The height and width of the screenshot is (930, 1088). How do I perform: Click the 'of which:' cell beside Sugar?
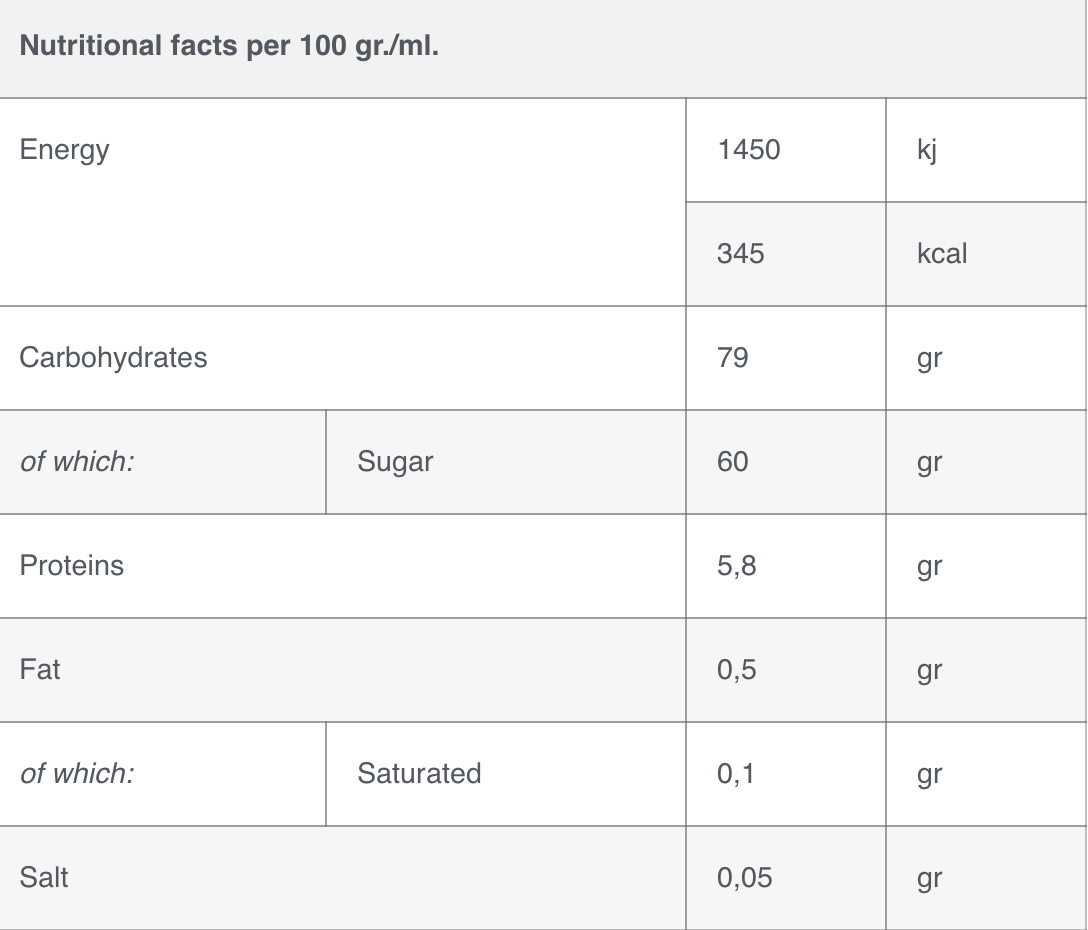[162, 462]
